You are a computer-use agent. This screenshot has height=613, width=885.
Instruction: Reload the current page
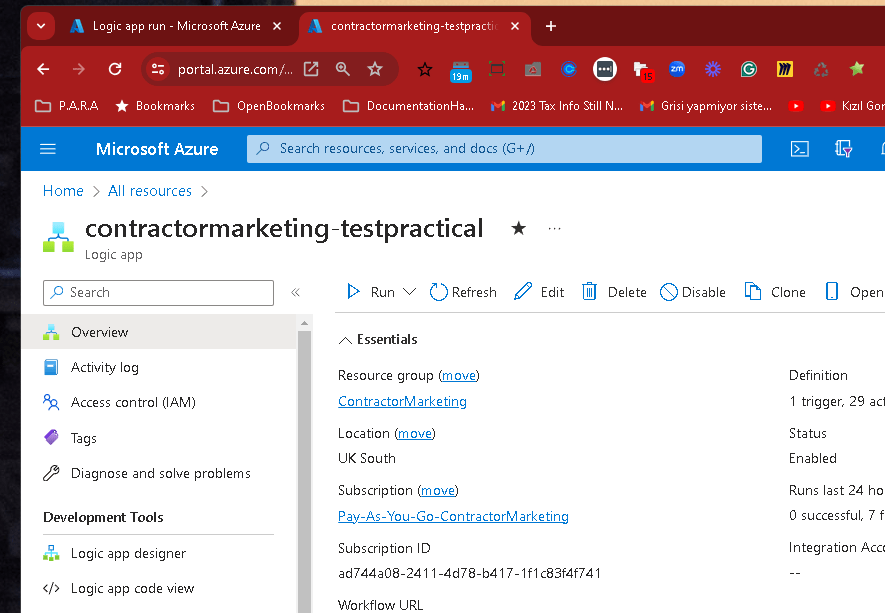tap(115, 69)
